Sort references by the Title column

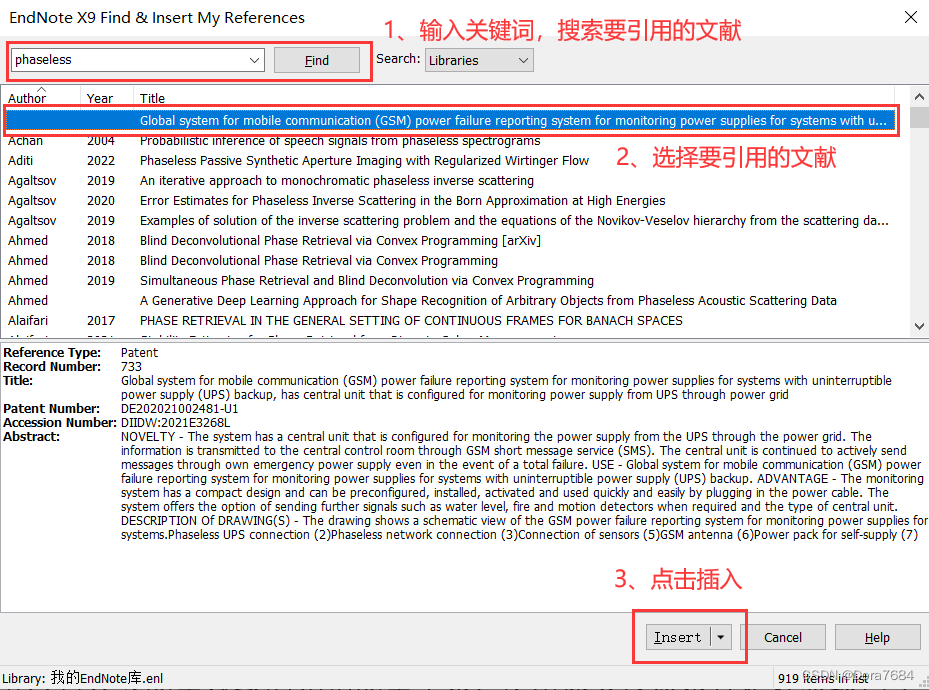point(152,98)
